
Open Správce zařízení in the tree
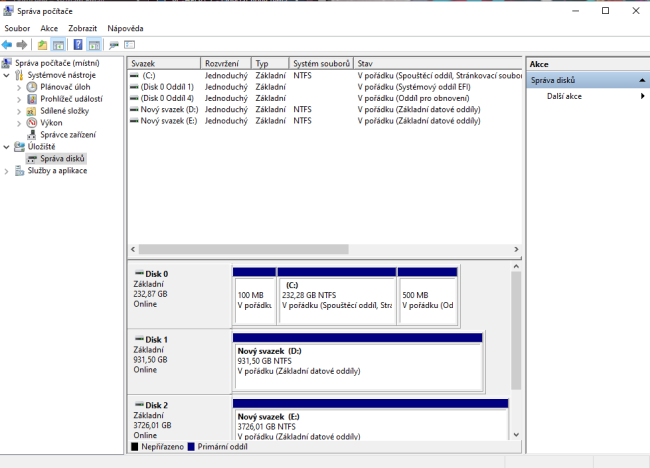68,134
